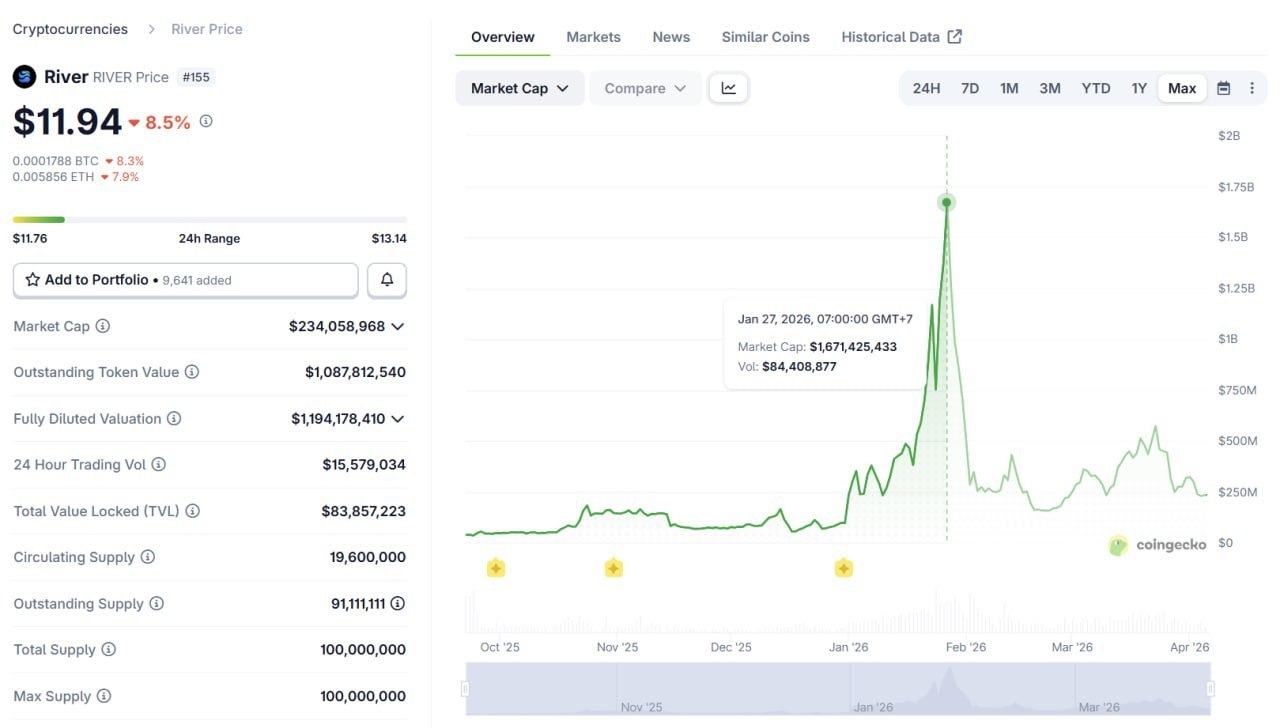The height and width of the screenshot is (728, 1280).
Task: Switch chart range to 7D
Action: pos(969,88)
